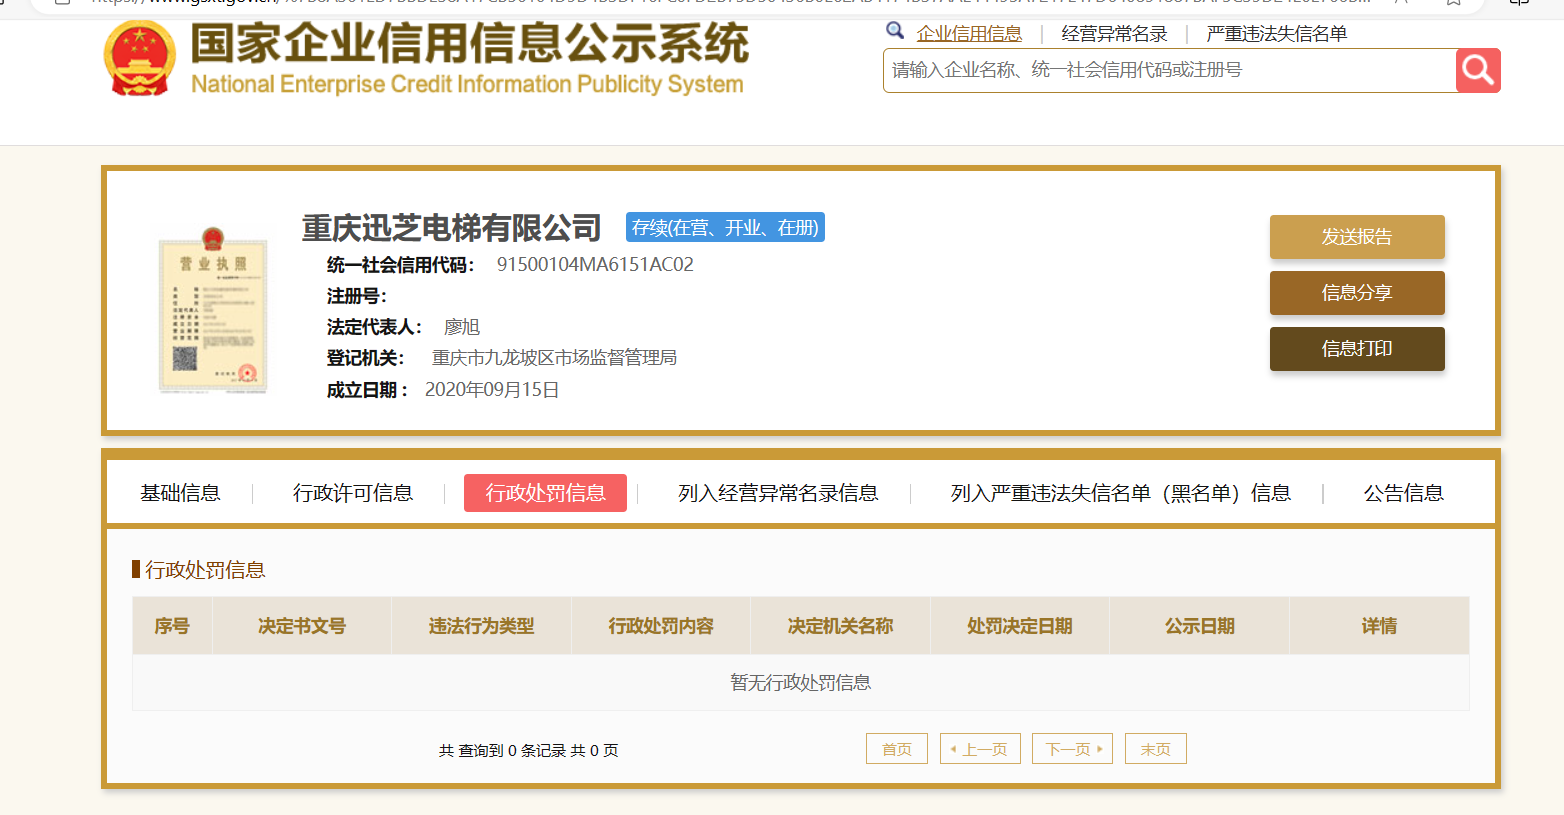Open 企业信用信息 link

[x=969, y=34]
